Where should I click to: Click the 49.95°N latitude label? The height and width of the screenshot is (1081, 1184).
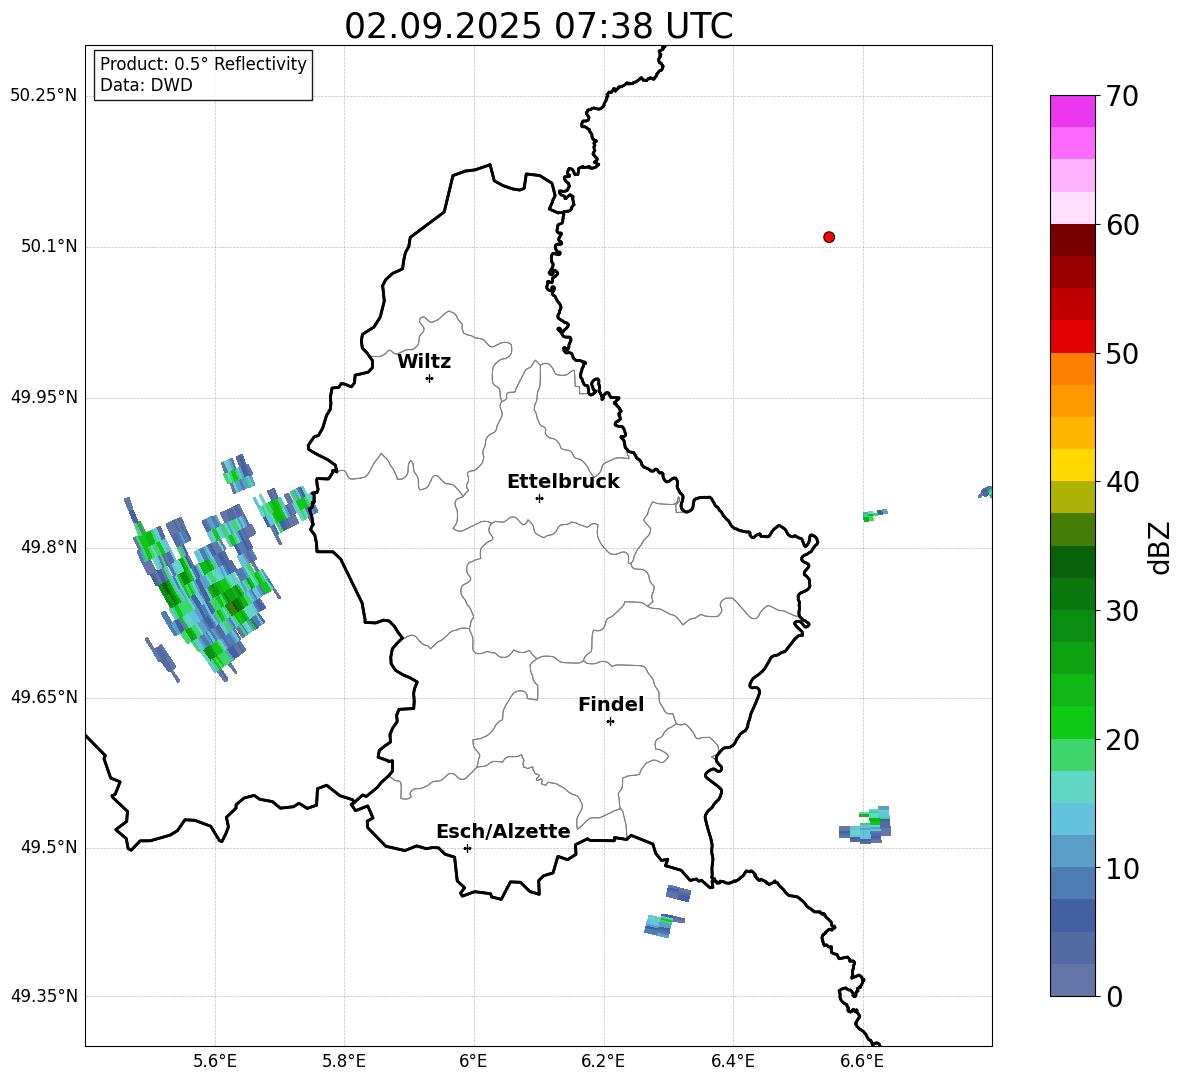point(44,397)
